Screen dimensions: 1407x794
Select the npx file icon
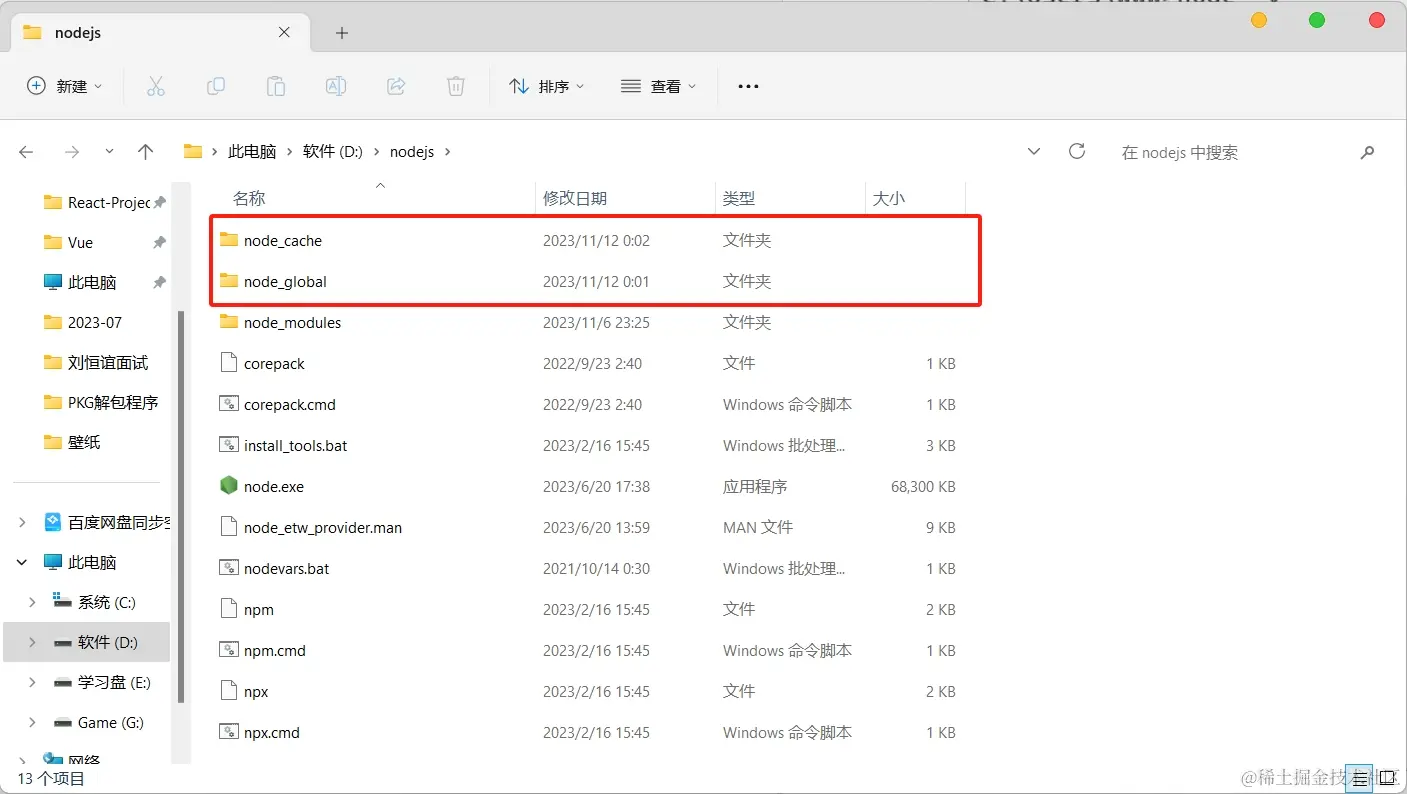point(229,691)
